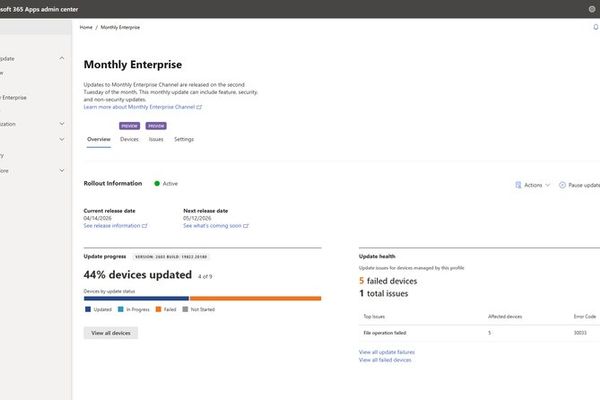
Task: Switch to the Issues tab
Action: pyautogui.click(x=156, y=139)
